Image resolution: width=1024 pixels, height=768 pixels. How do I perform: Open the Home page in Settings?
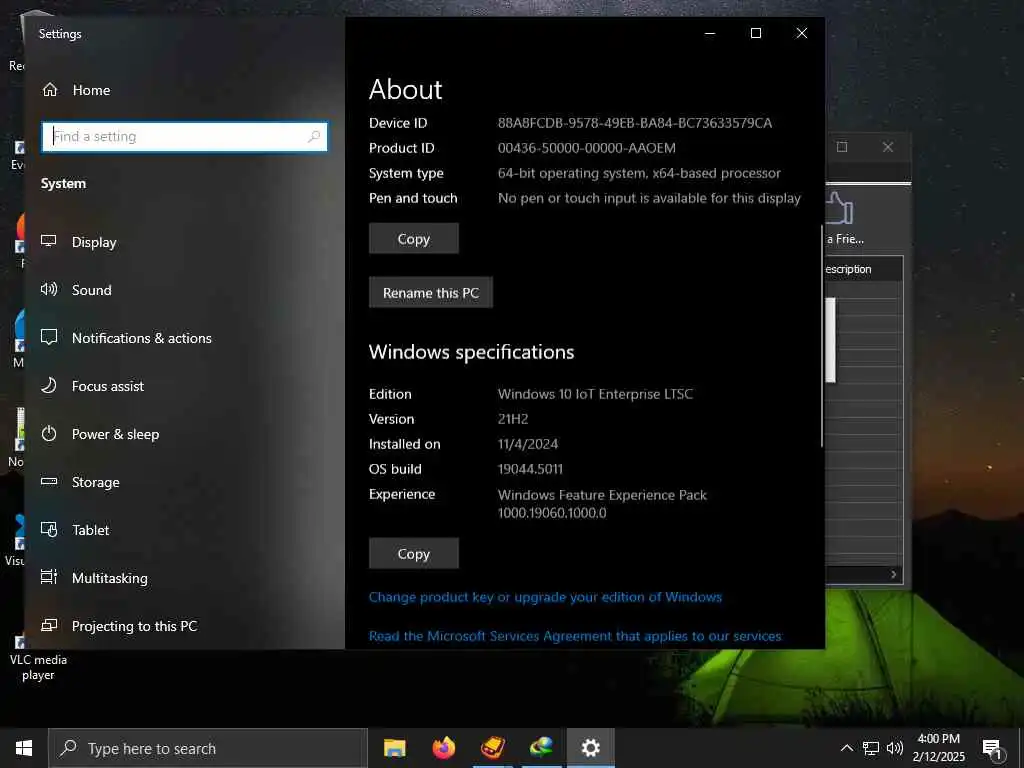[x=76, y=90]
